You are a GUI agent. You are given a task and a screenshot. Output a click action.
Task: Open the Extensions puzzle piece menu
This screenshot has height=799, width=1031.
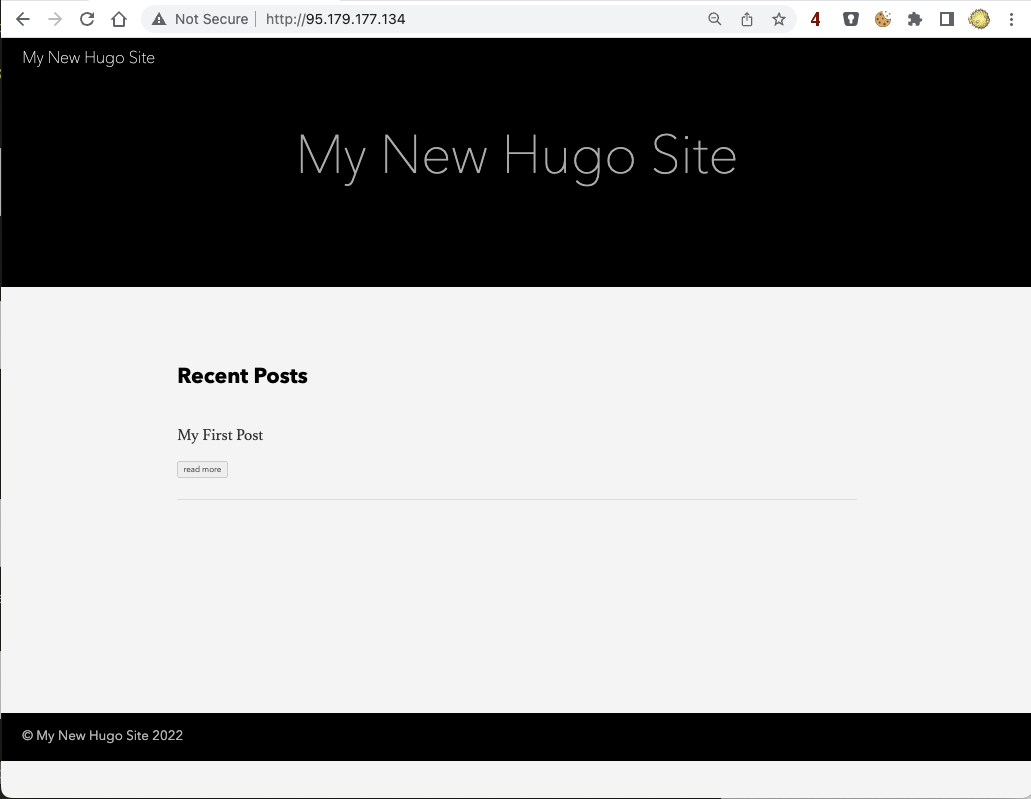pyautogui.click(x=915, y=19)
